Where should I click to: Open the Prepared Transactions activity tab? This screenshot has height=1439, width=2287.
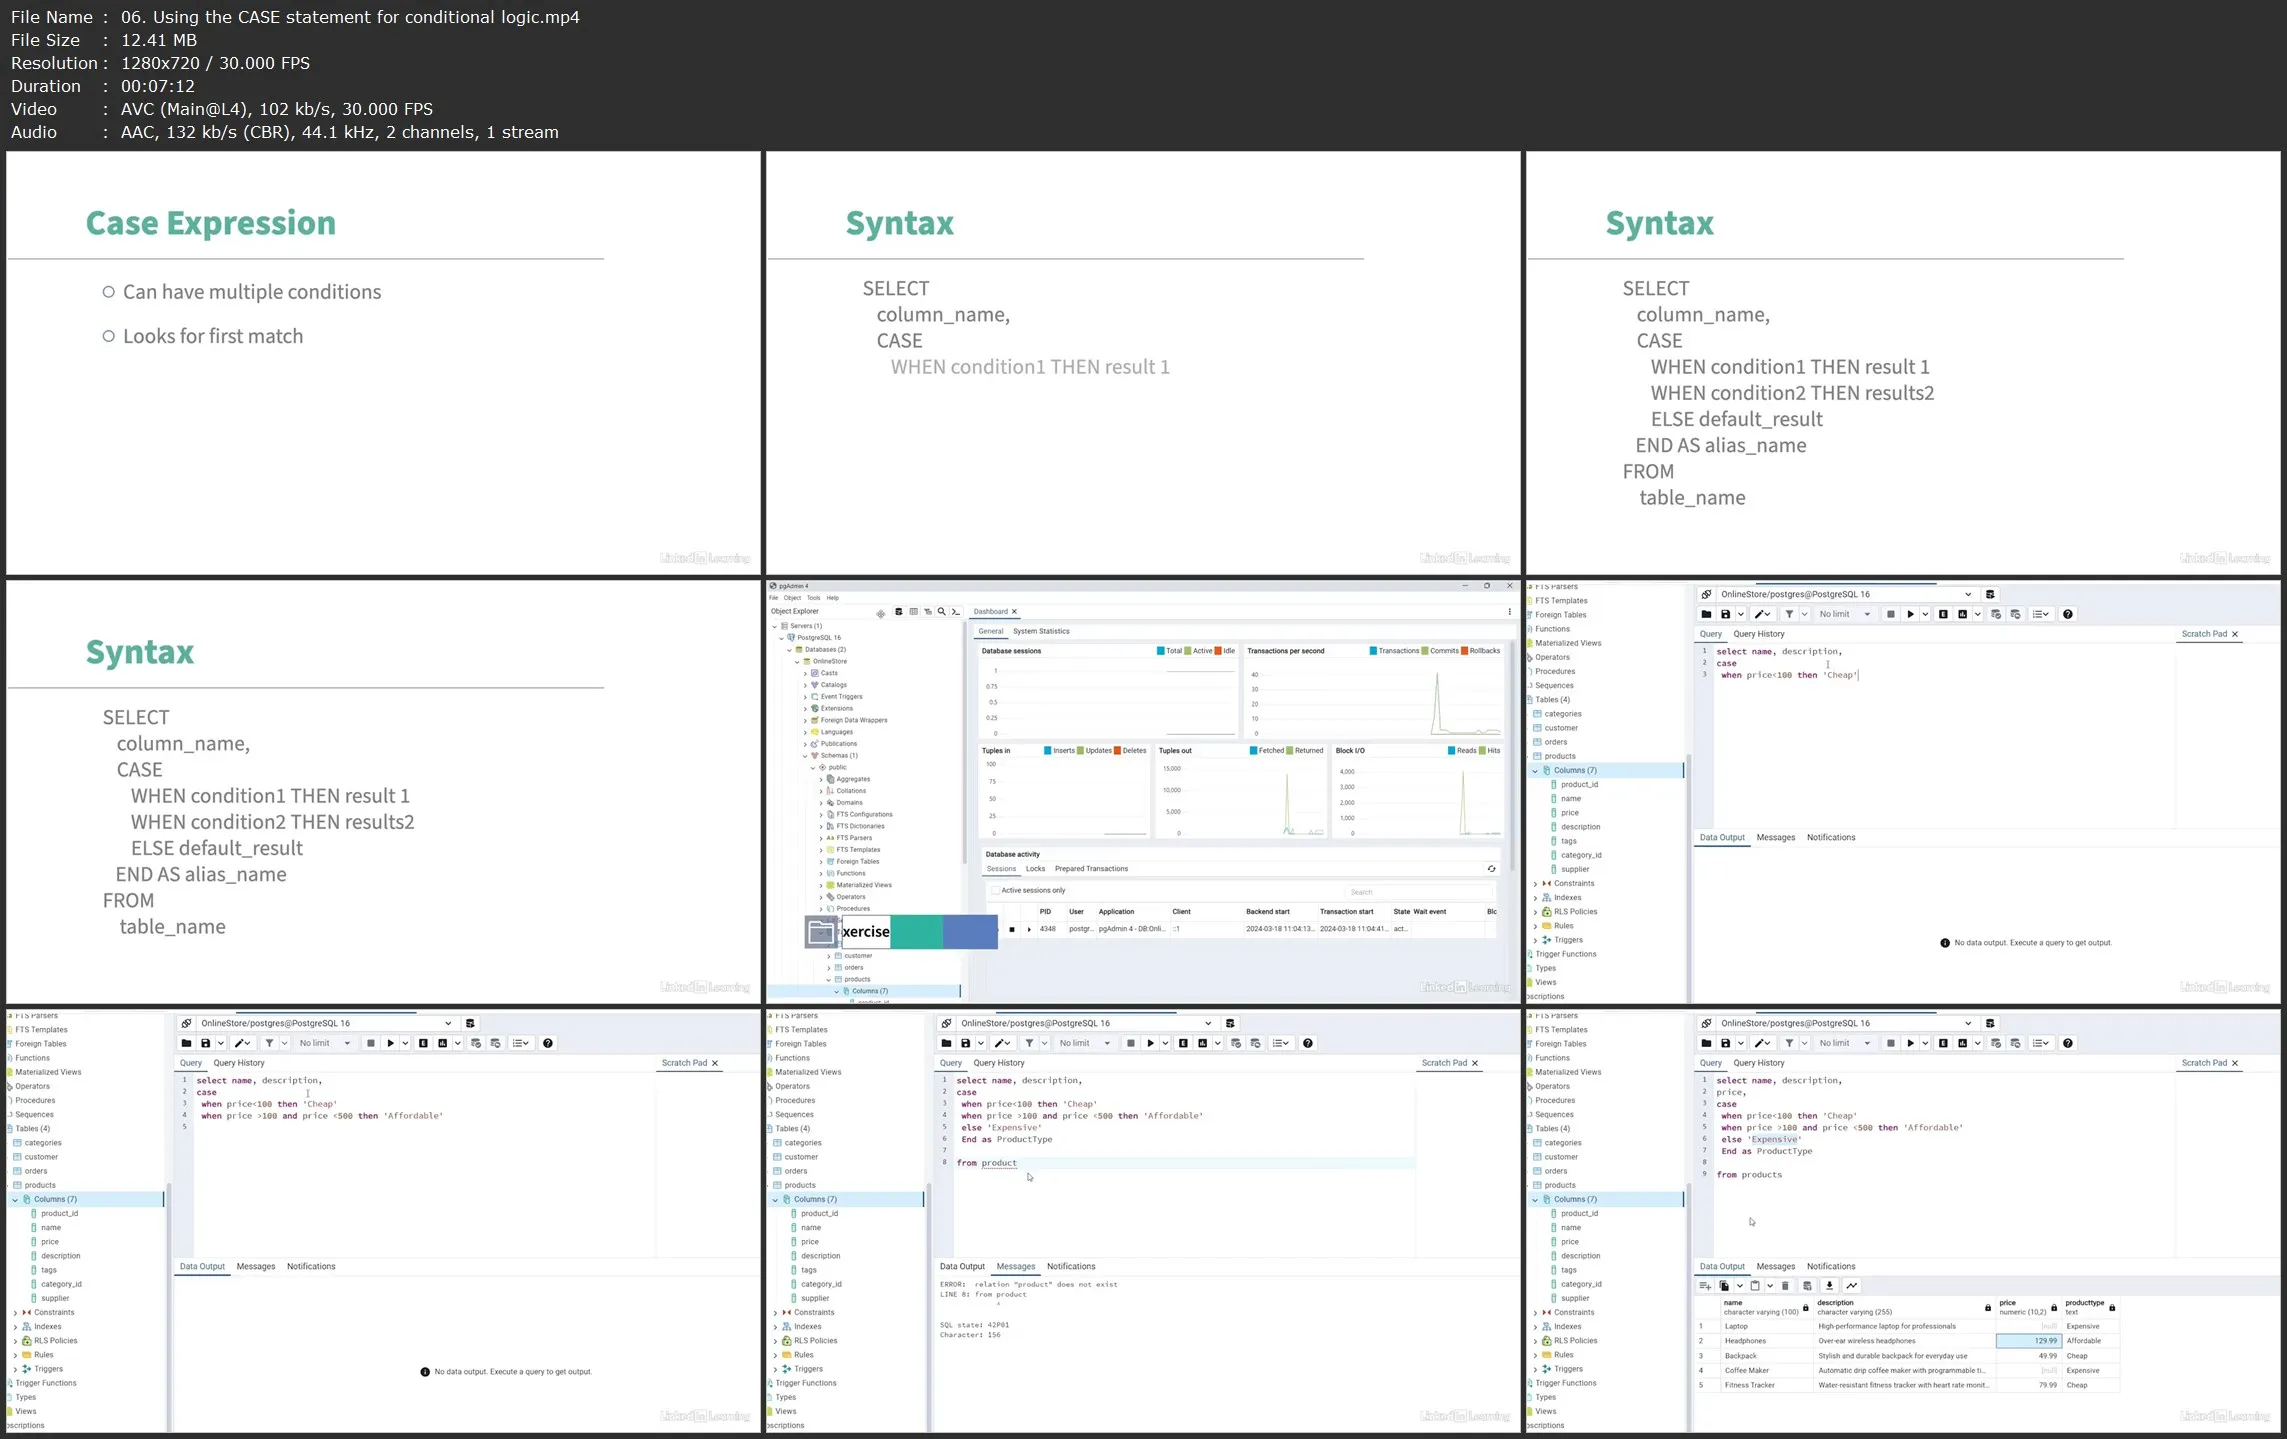[1090, 869]
